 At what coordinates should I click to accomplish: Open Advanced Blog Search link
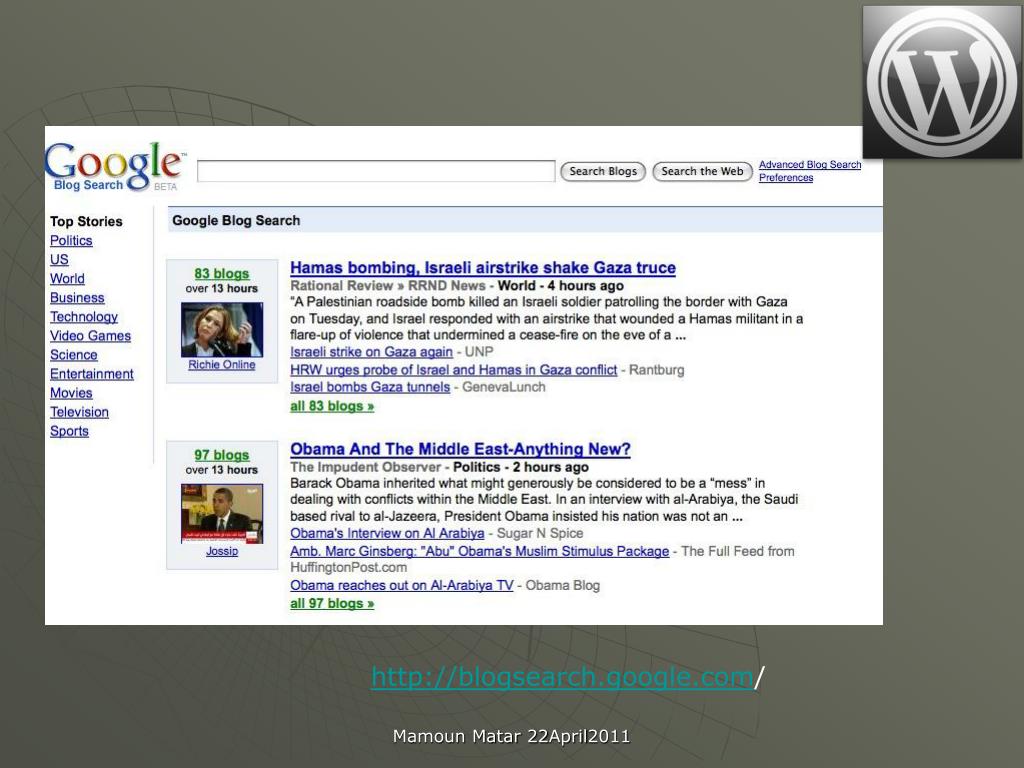[810, 165]
